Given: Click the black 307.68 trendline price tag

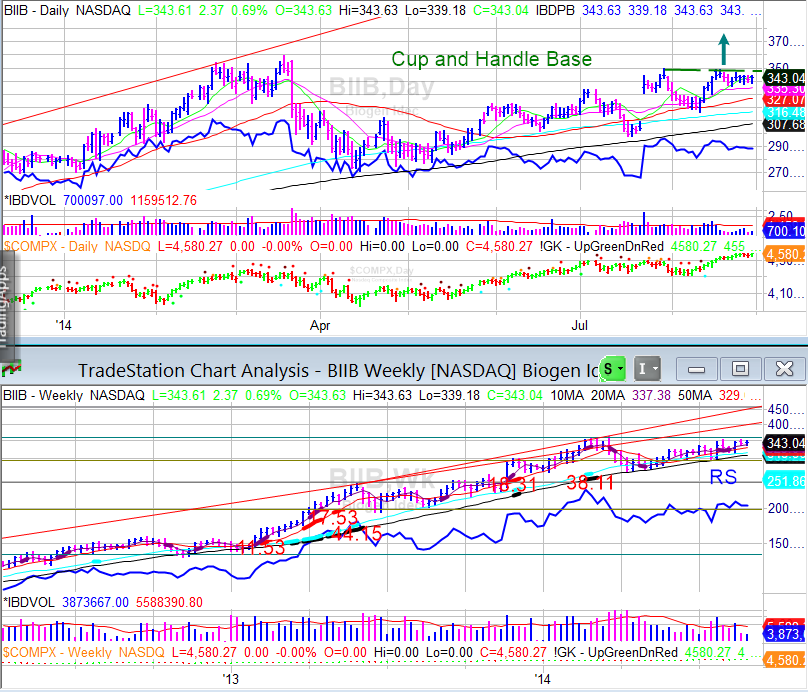Looking at the screenshot, I should [784, 124].
